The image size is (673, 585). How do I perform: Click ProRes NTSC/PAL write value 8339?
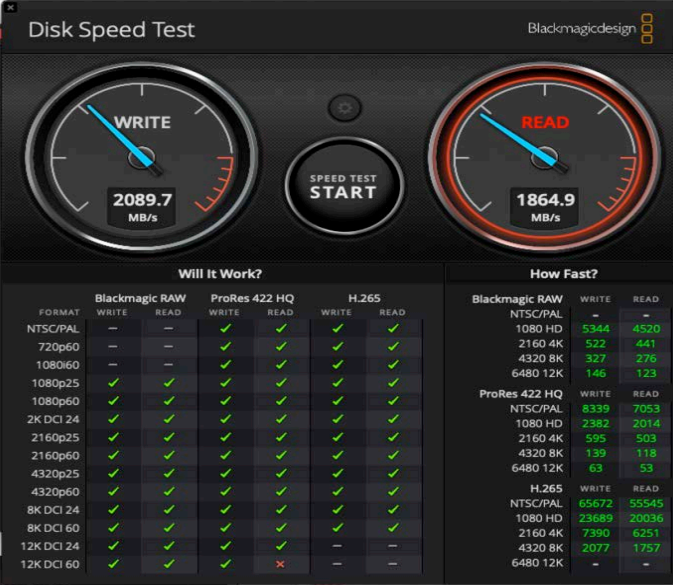click(596, 409)
